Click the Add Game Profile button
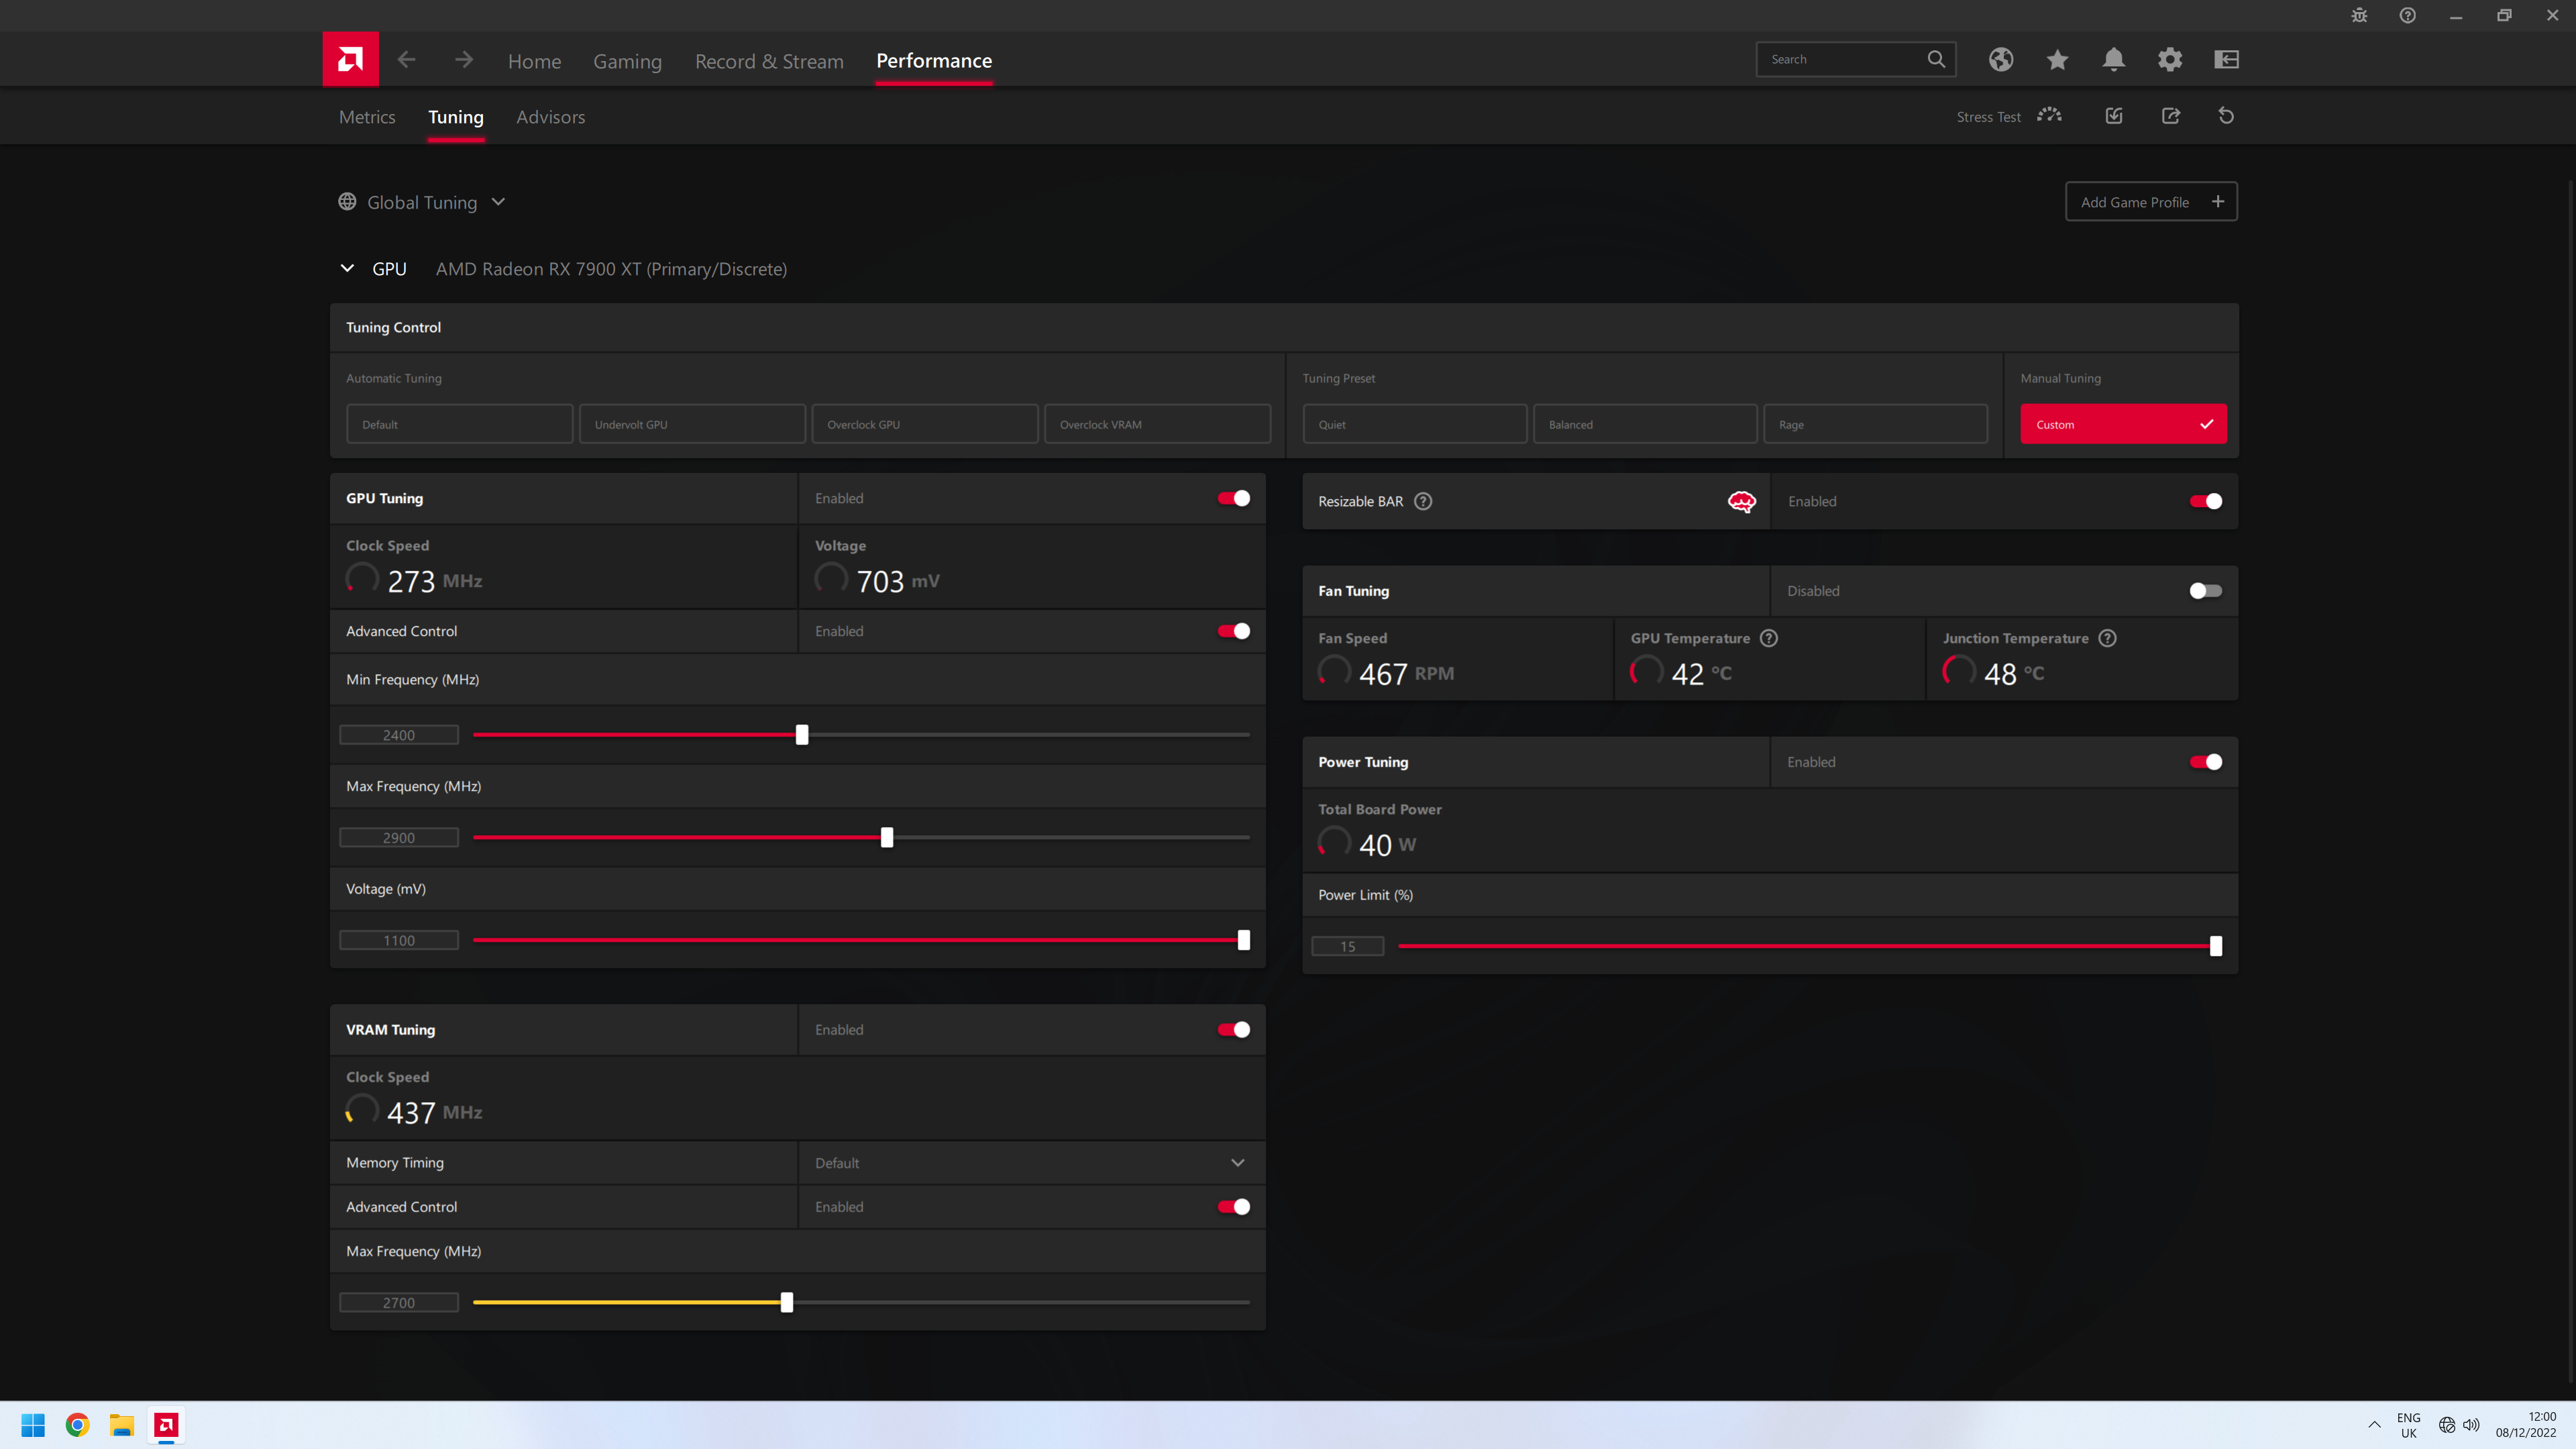 pos(2150,202)
